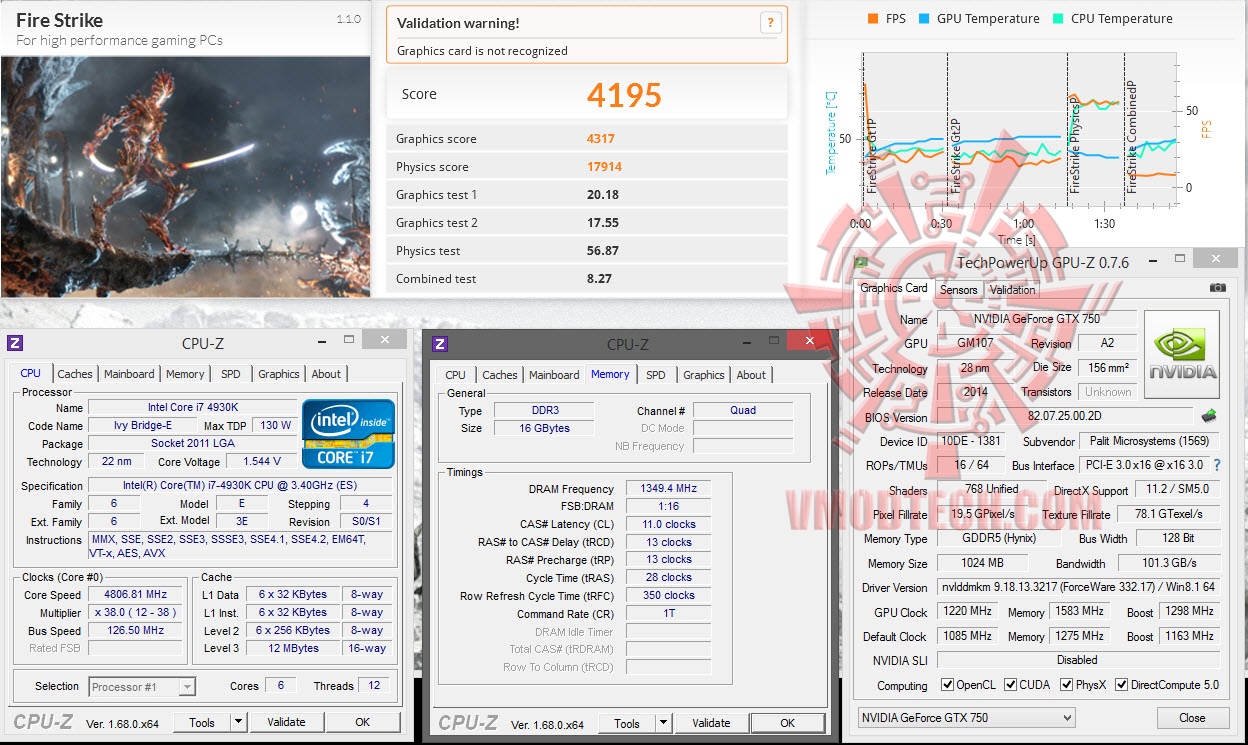The image size is (1248, 745).
Task: Open the Graphics tab in the CPU-Z memory window
Action: (x=704, y=375)
